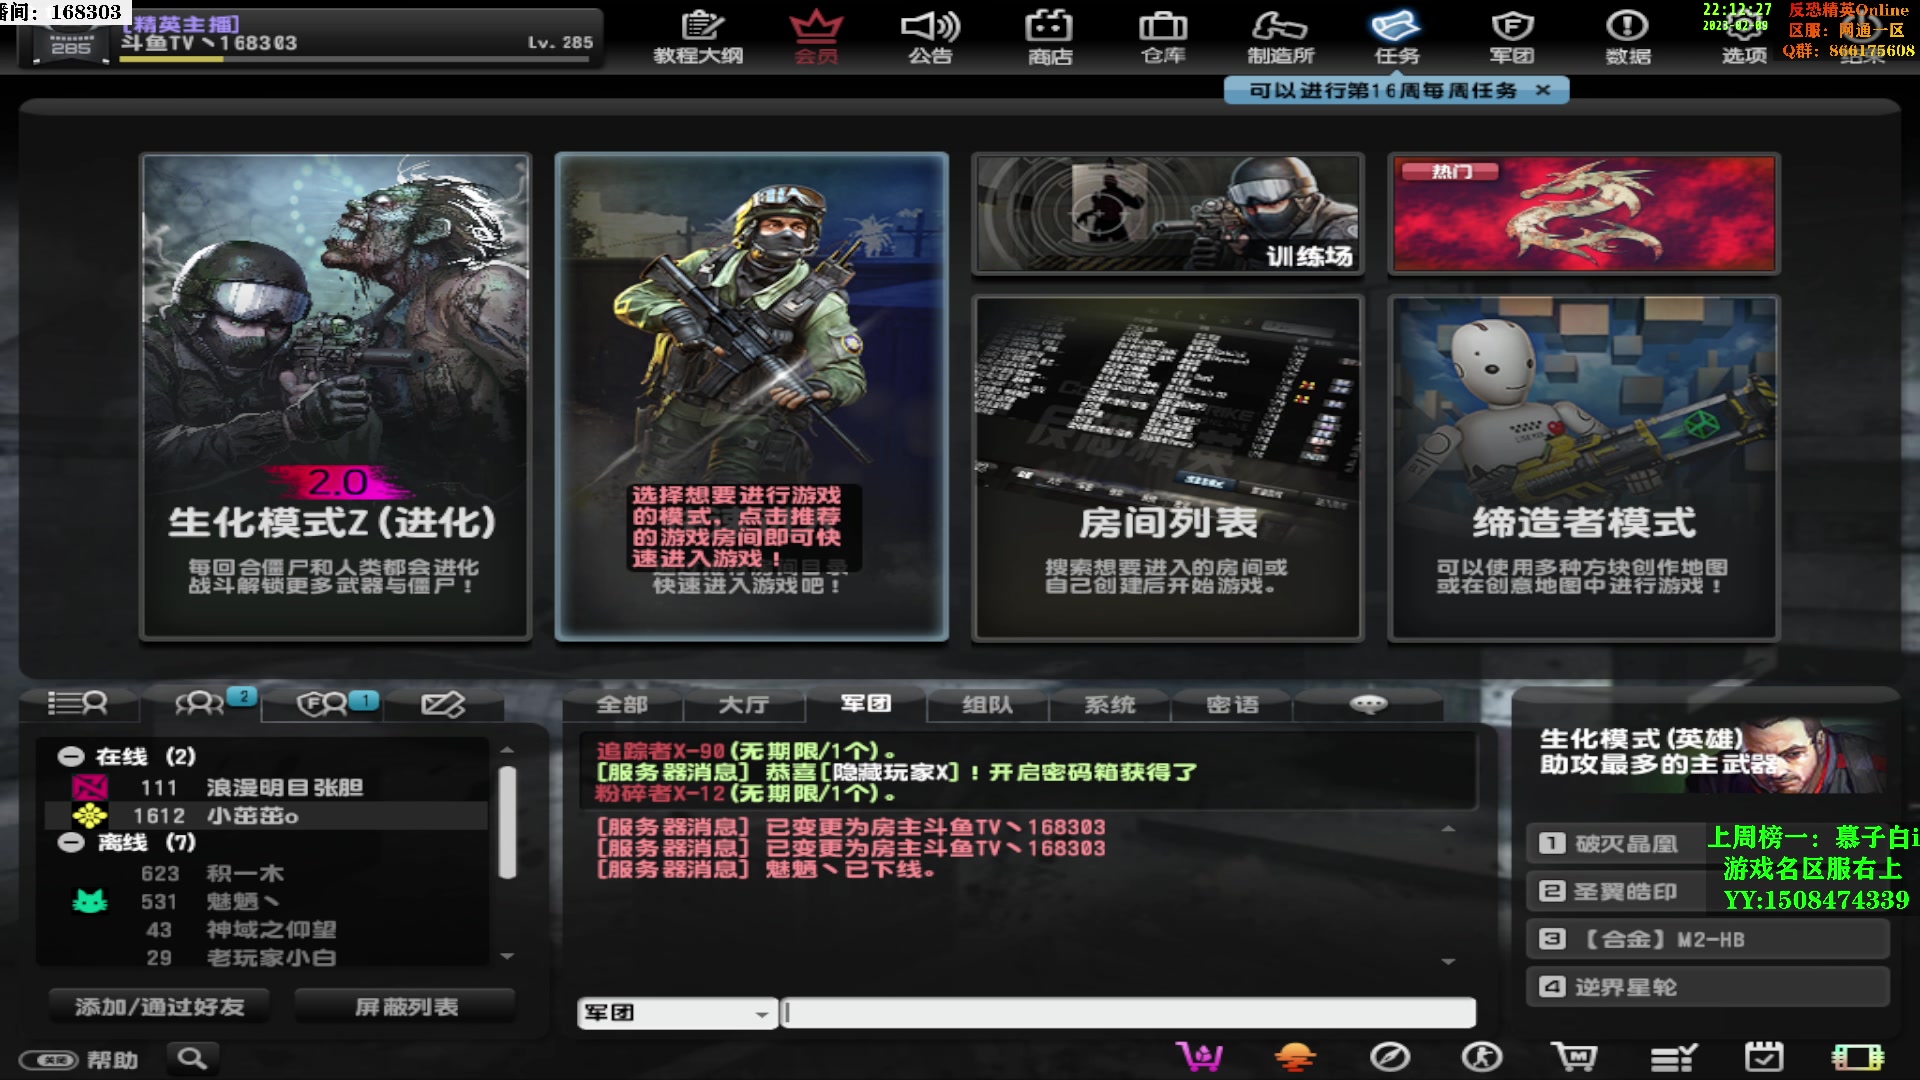Open the 军团 clan shield icon
Viewport: 1920px width, 1080px height.
(1512, 38)
